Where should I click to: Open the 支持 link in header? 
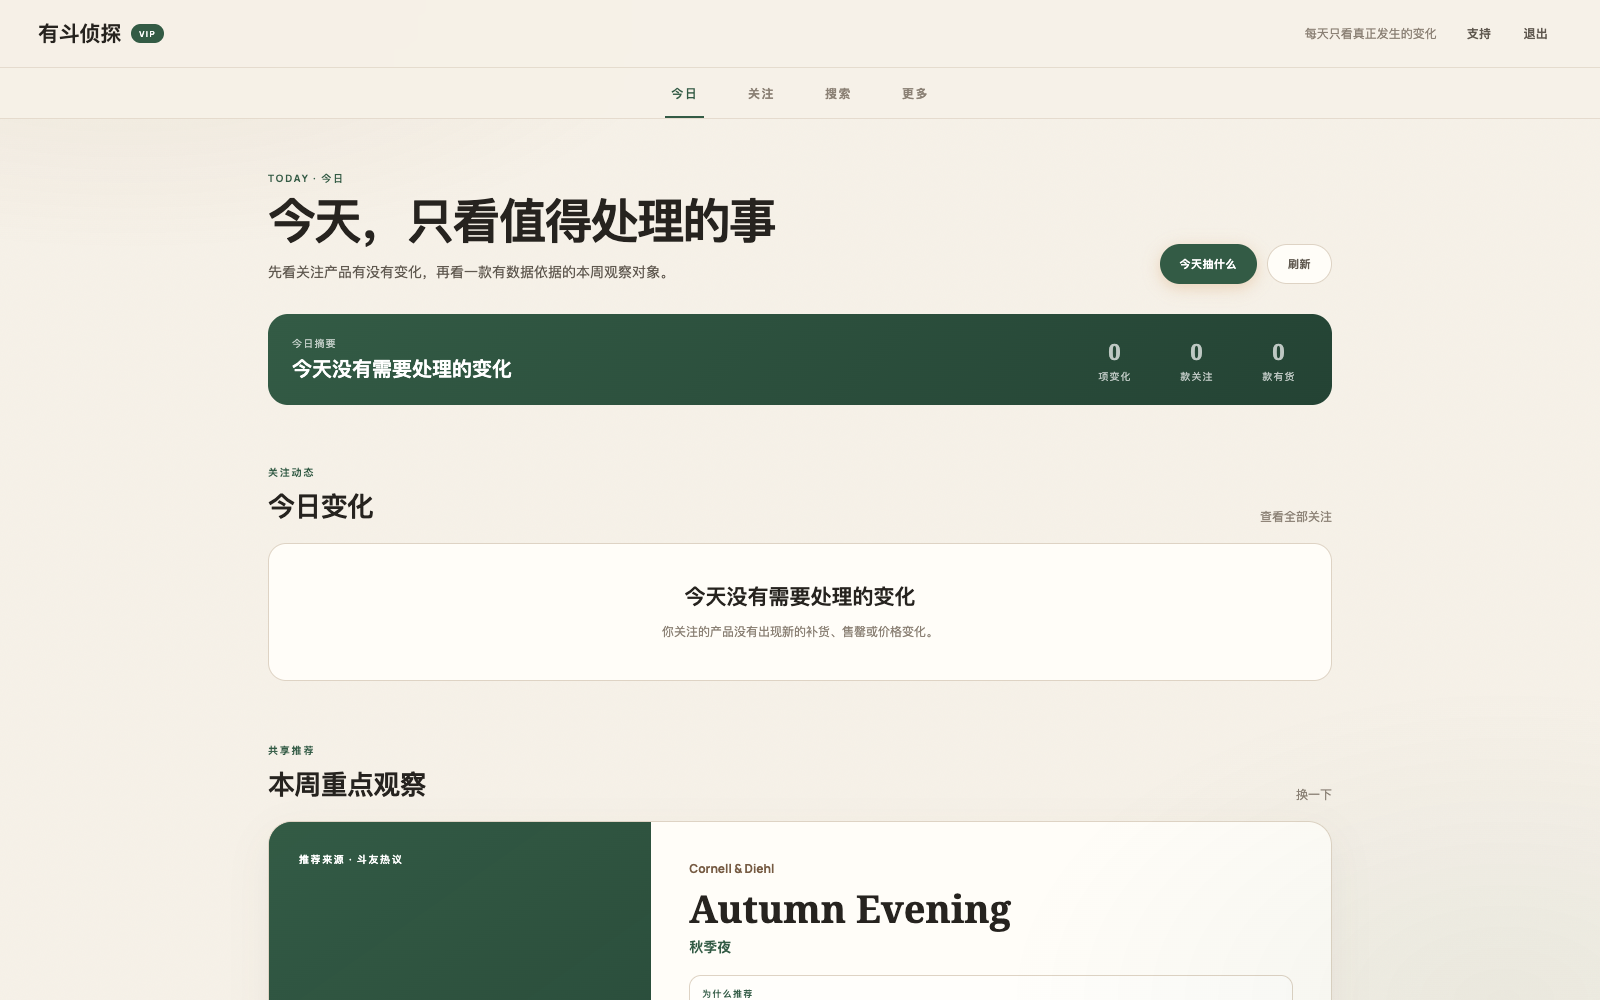pyautogui.click(x=1478, y=34)
